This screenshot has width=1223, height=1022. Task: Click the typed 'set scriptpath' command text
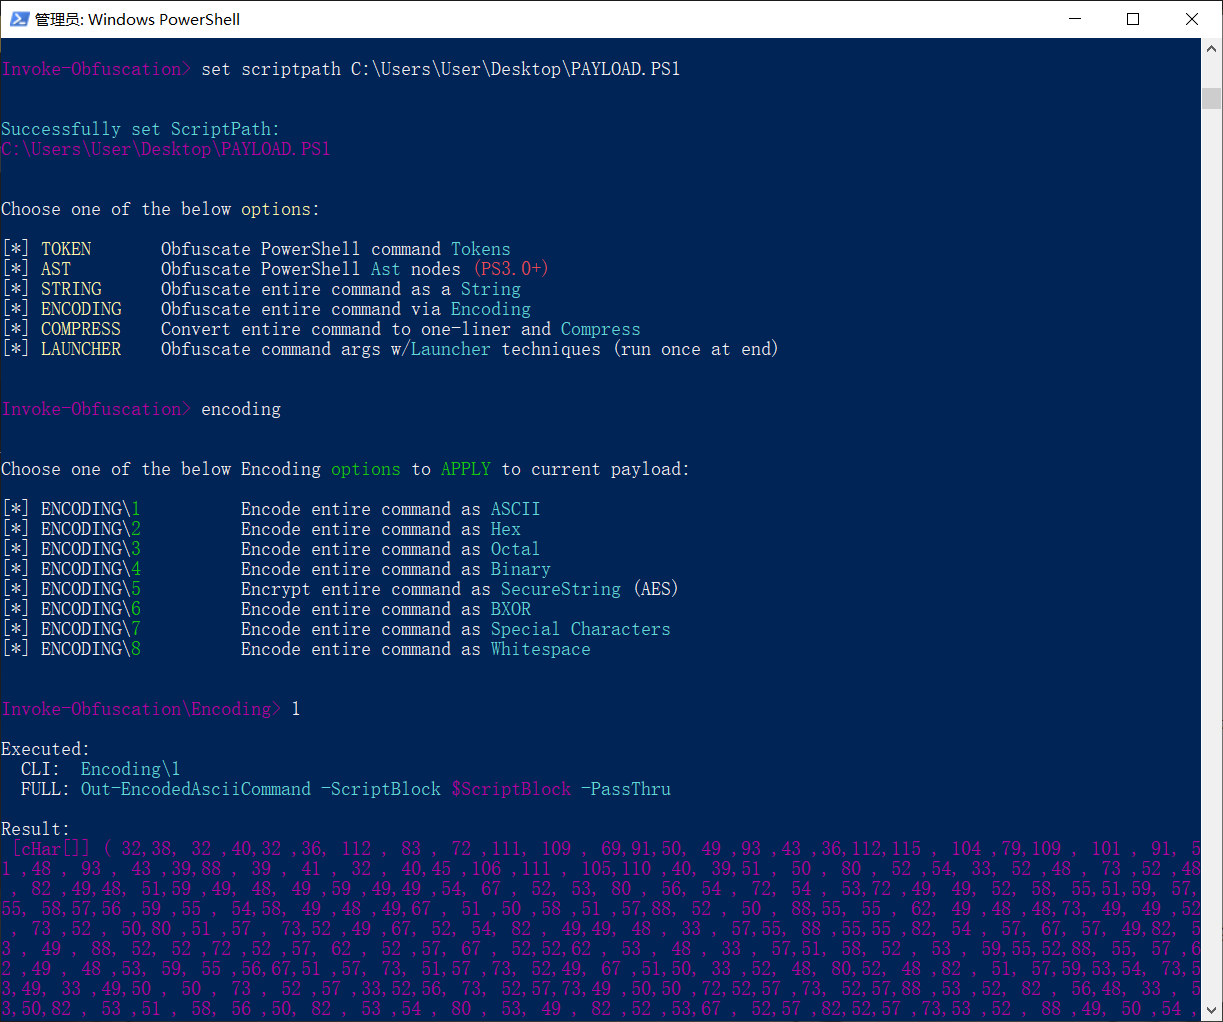pos(441,69)
